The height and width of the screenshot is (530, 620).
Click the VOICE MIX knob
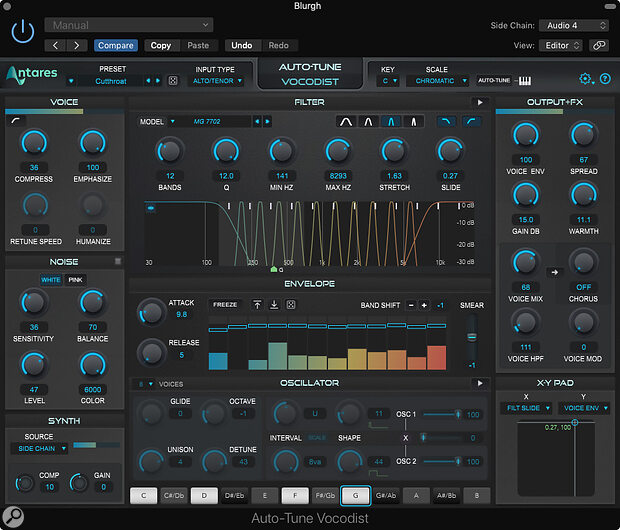point(525,263)
